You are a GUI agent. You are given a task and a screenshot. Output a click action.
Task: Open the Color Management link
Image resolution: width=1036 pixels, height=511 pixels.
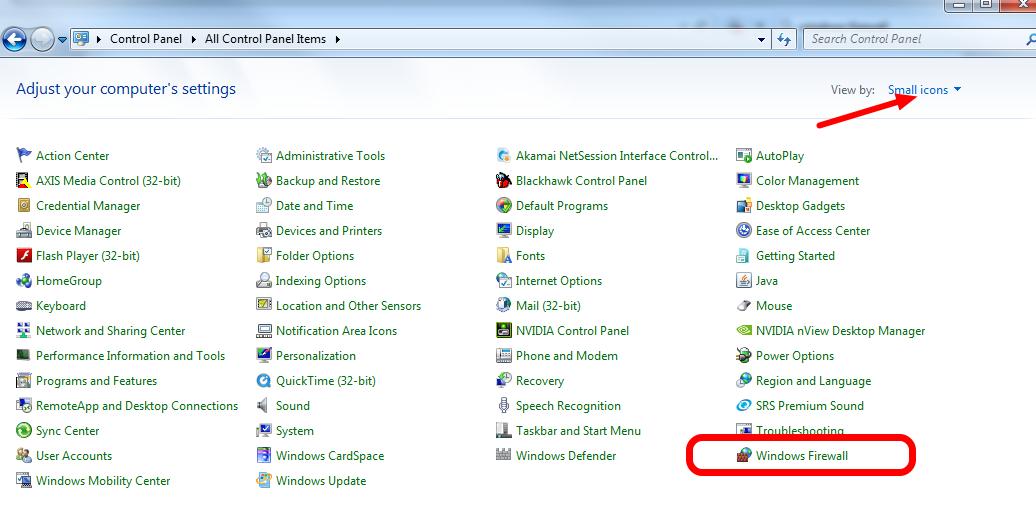pos(807,180)
